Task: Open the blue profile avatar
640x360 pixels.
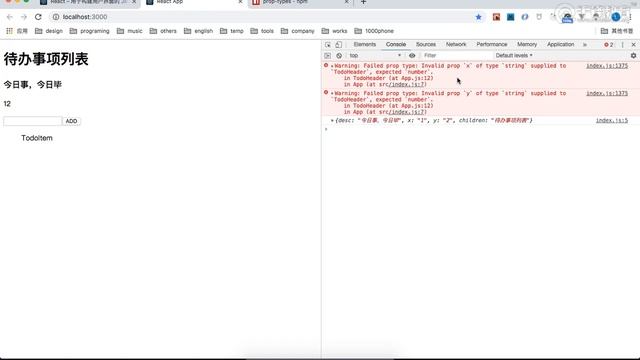Action: 616,17
